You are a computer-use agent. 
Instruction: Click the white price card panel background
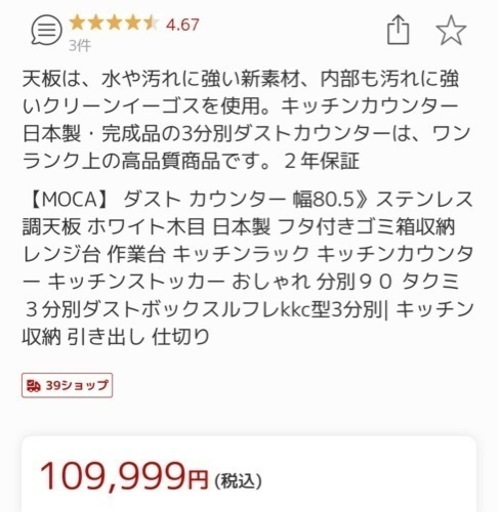(x=249, y=474)
